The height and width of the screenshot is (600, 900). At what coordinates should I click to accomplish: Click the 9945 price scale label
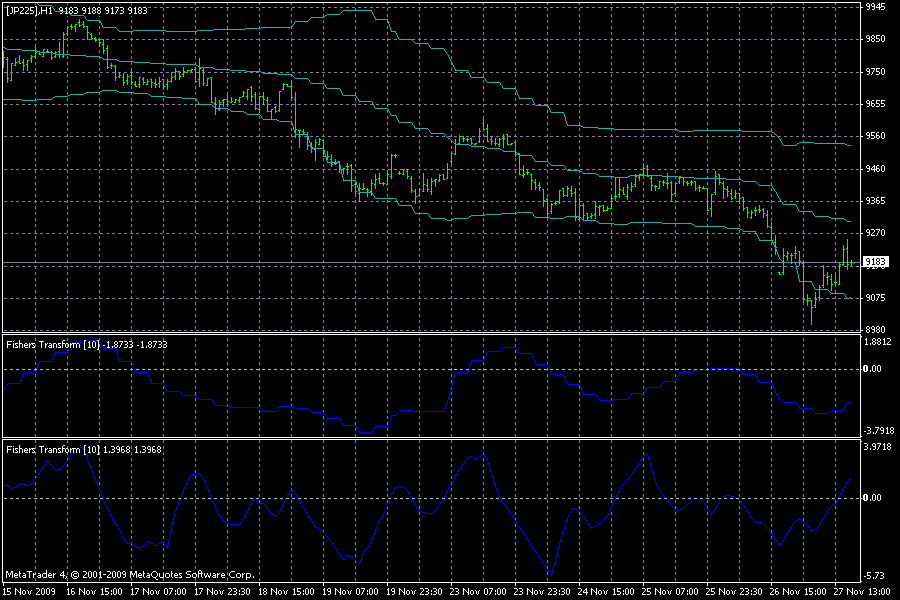tap(875, 7)
